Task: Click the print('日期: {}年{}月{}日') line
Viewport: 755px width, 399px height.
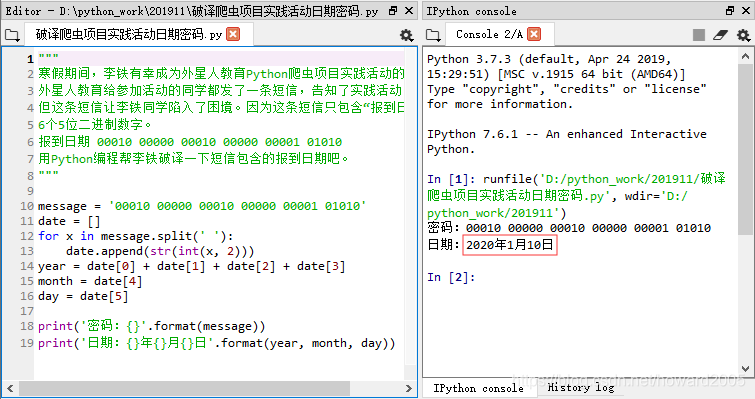Action: tap(217, 343)
